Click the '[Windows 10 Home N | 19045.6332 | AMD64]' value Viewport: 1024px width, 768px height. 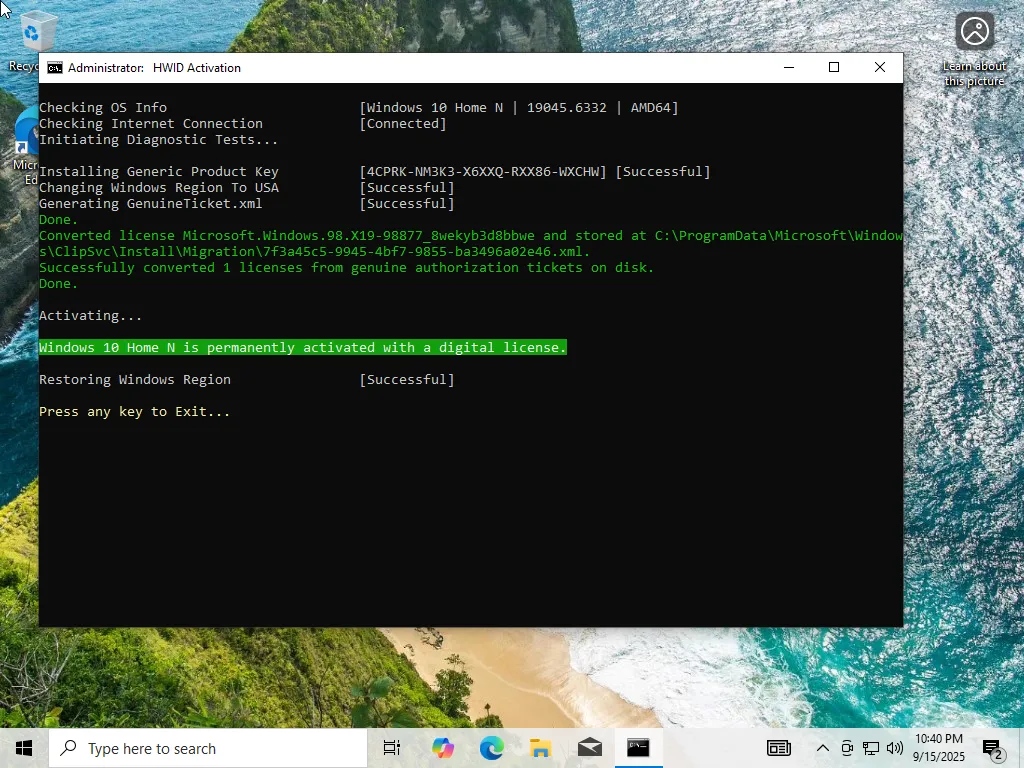[x=519, y=108]
